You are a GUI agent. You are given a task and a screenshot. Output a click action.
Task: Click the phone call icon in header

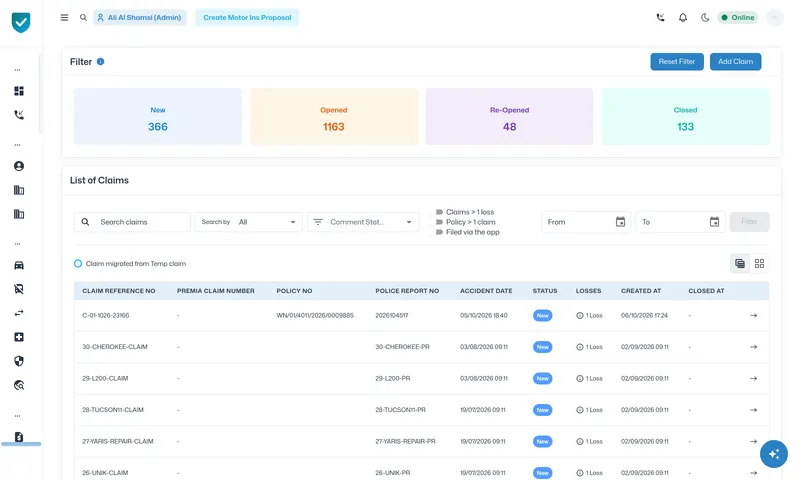click(x=660, y=17)
